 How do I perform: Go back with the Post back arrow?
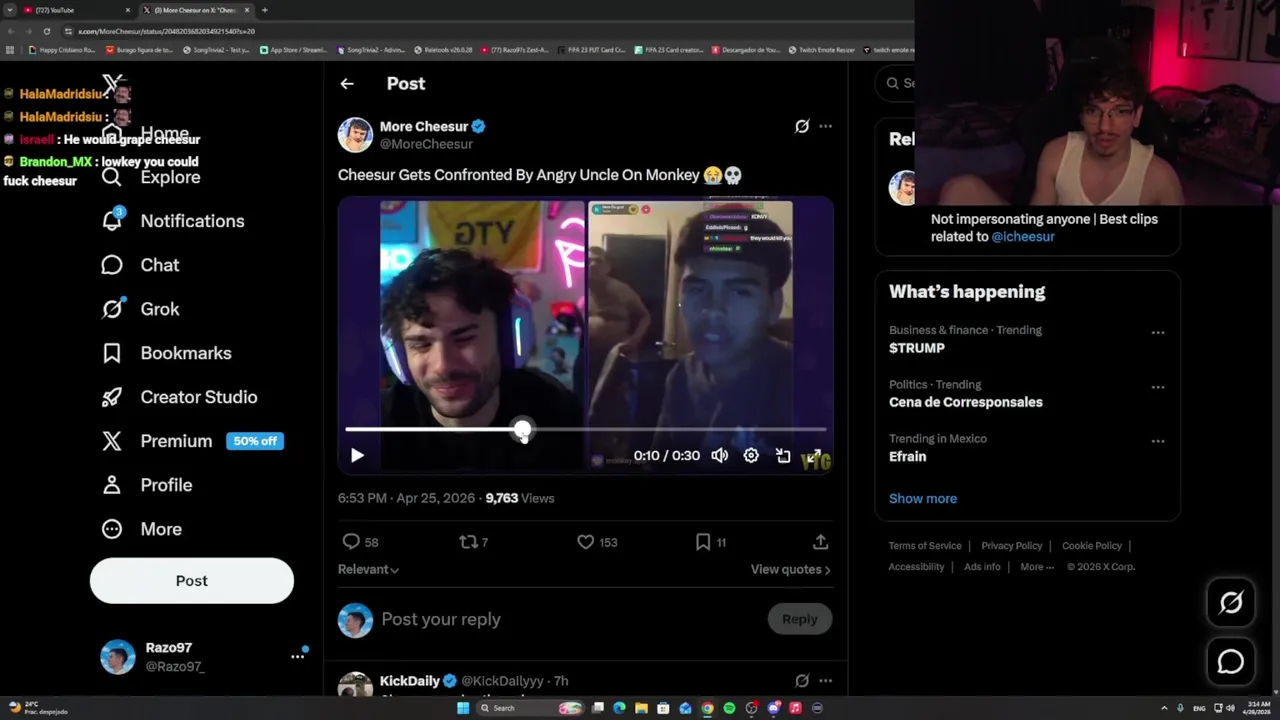click(347, 84)
